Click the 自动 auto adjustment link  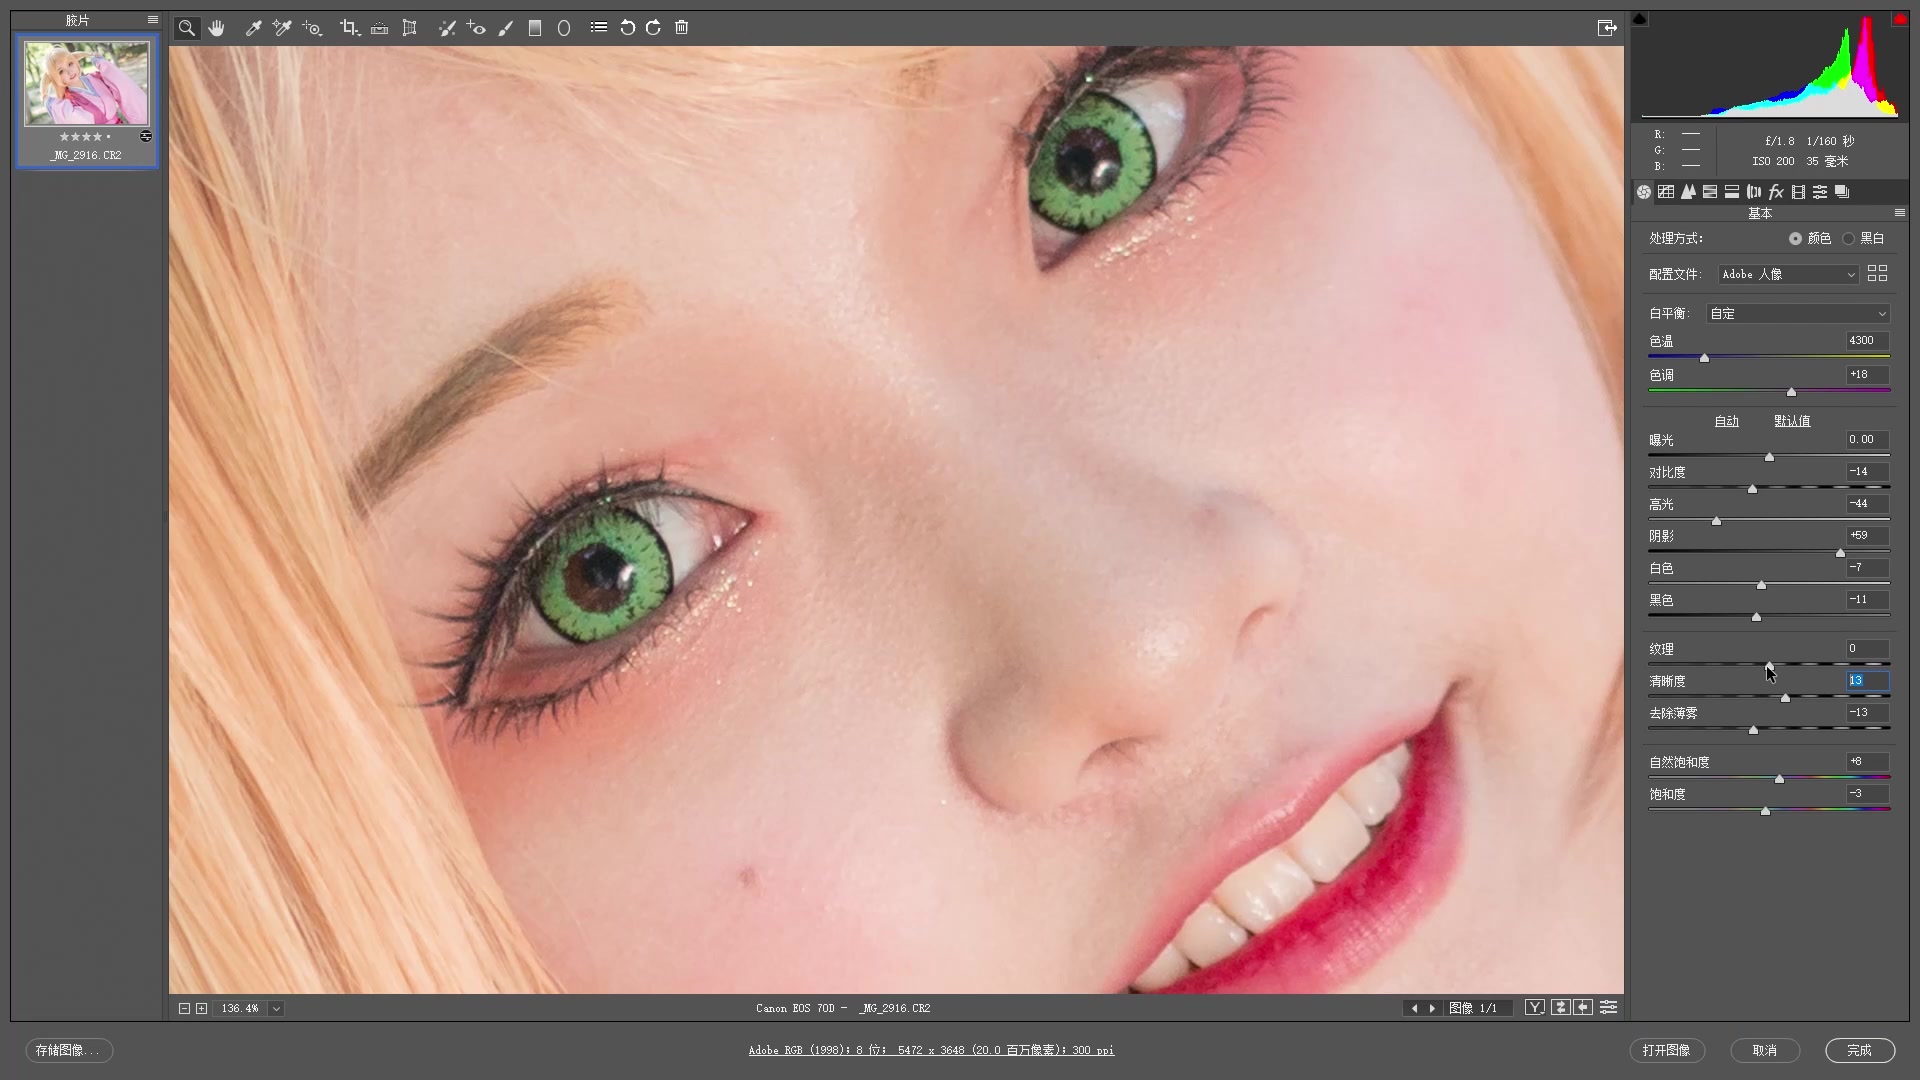tap(1726, 421)
